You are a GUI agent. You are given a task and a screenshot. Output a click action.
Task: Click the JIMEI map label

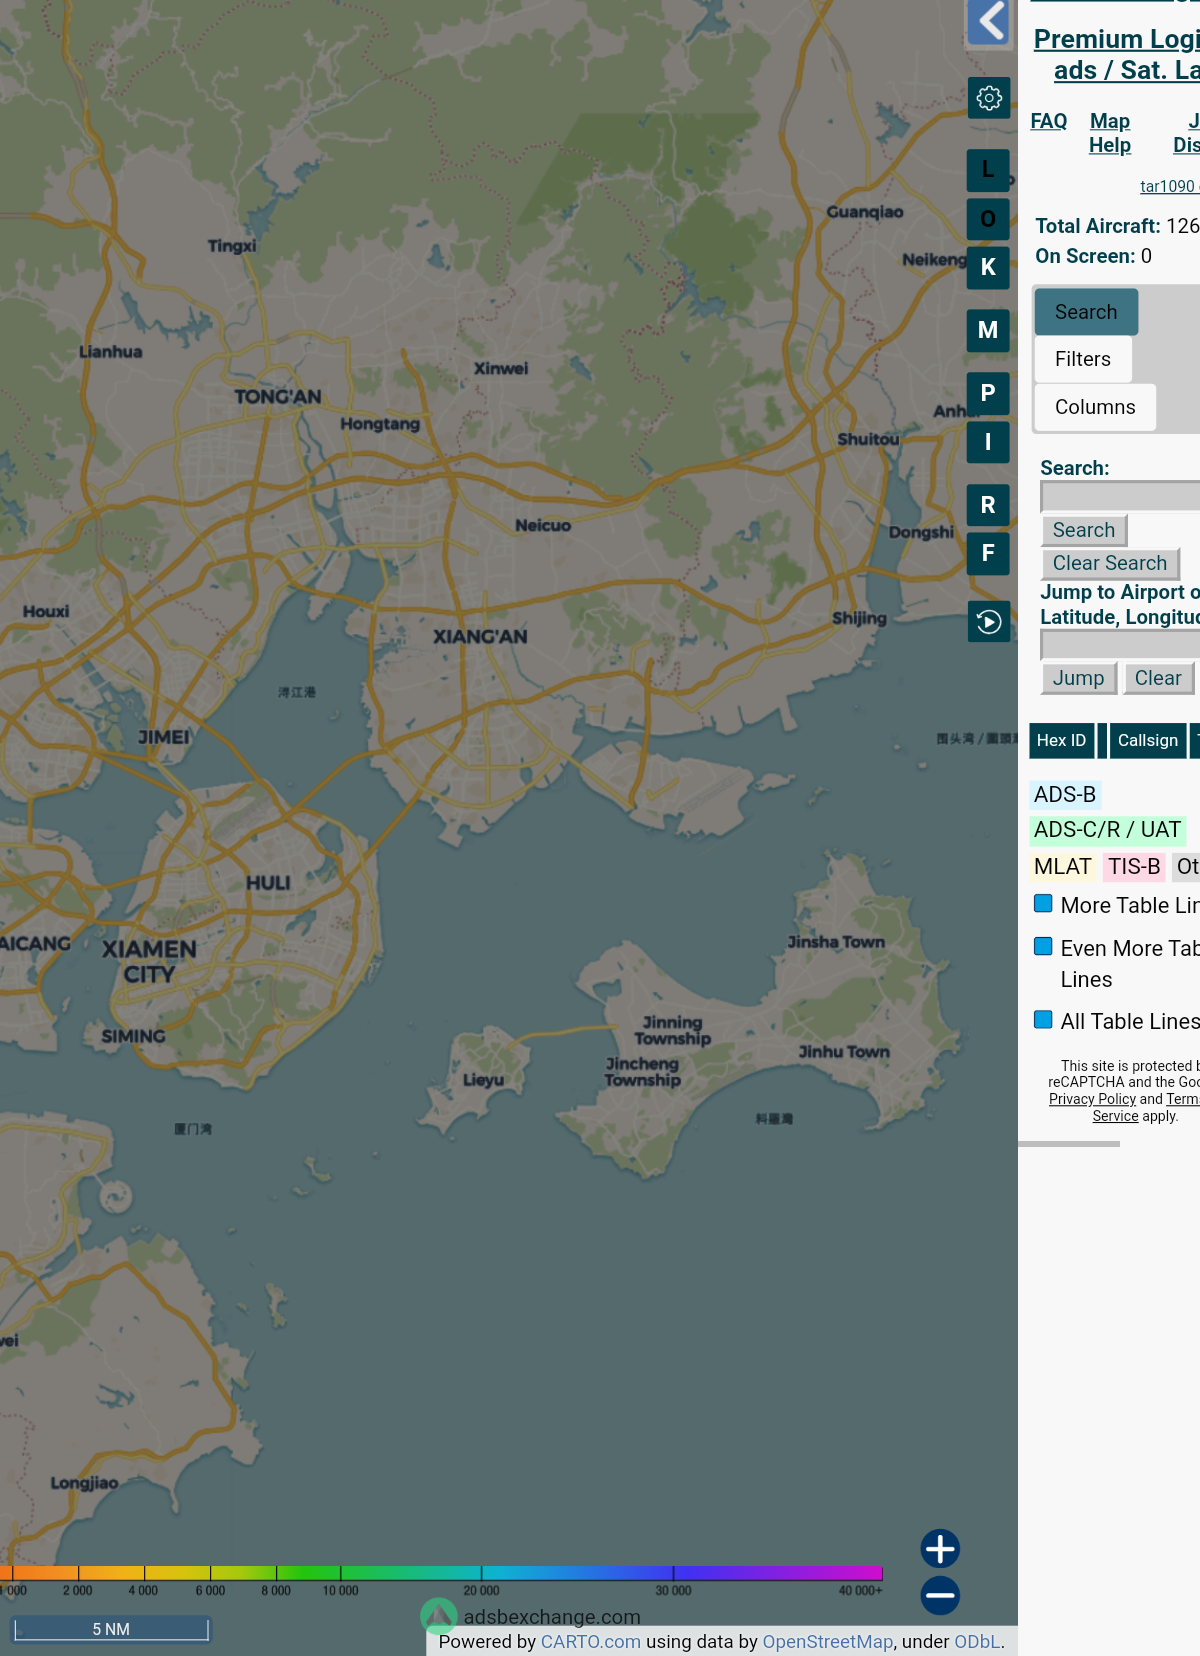point(164,737)
